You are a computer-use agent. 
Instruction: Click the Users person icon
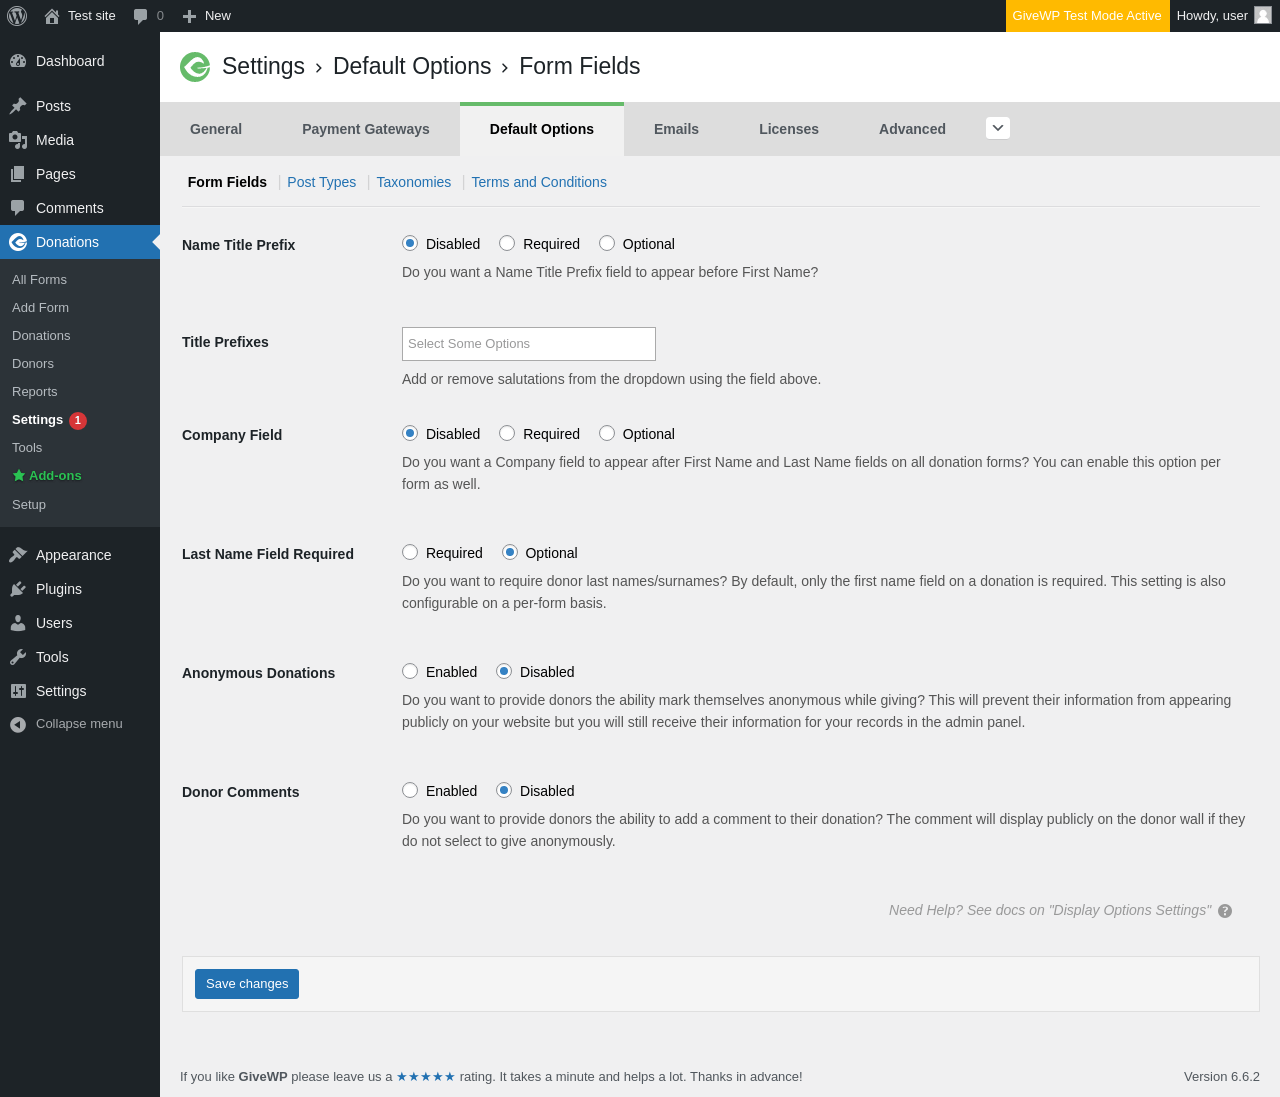click(x=18, y=623)
